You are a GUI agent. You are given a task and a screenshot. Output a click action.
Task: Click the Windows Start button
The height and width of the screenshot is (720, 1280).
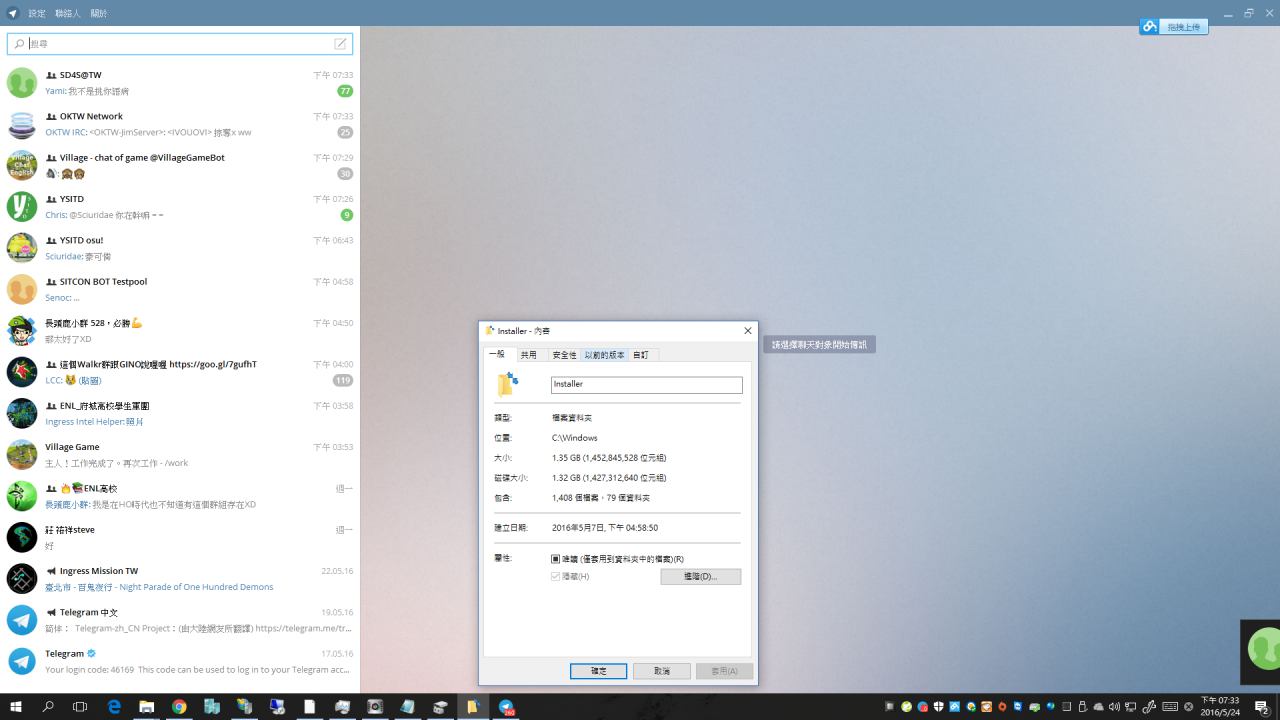16,707
